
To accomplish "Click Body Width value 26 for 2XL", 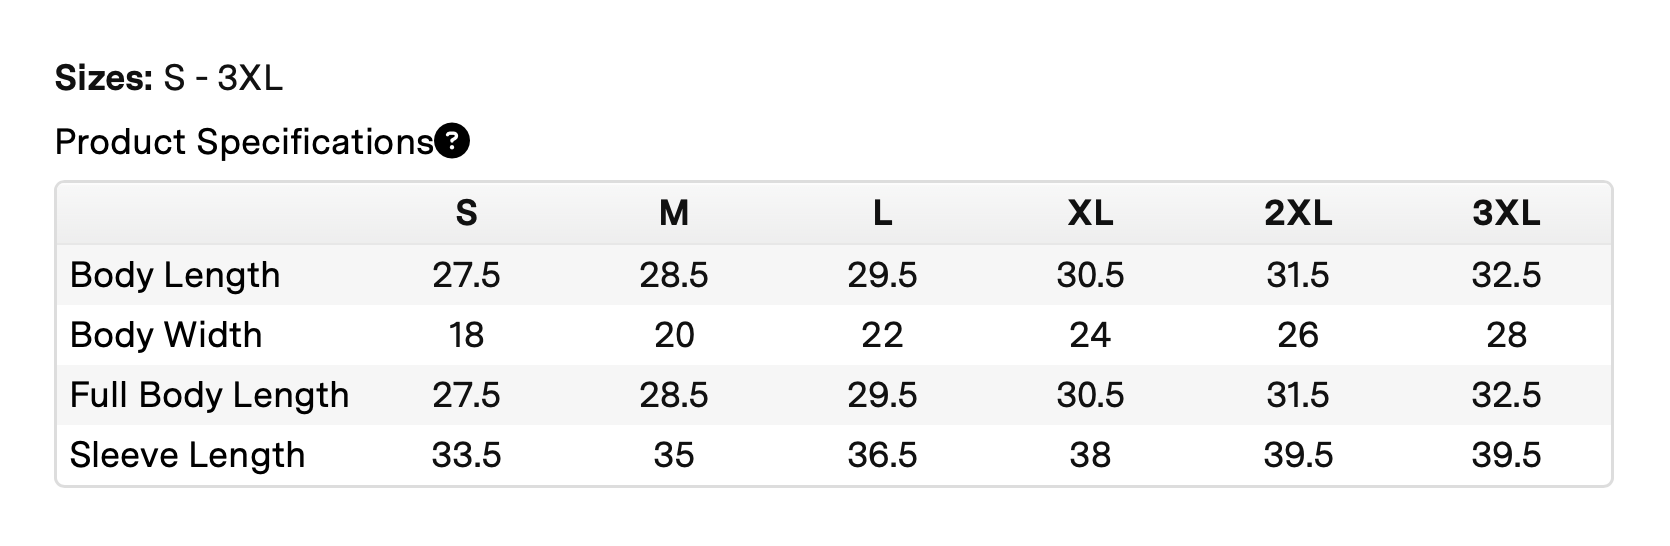I will [1298, 335].
